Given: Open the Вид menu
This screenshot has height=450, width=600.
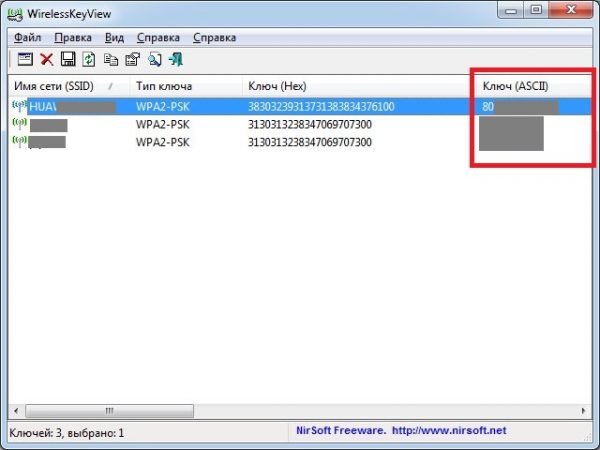Looking at the screenshot, I should (114, 38).
